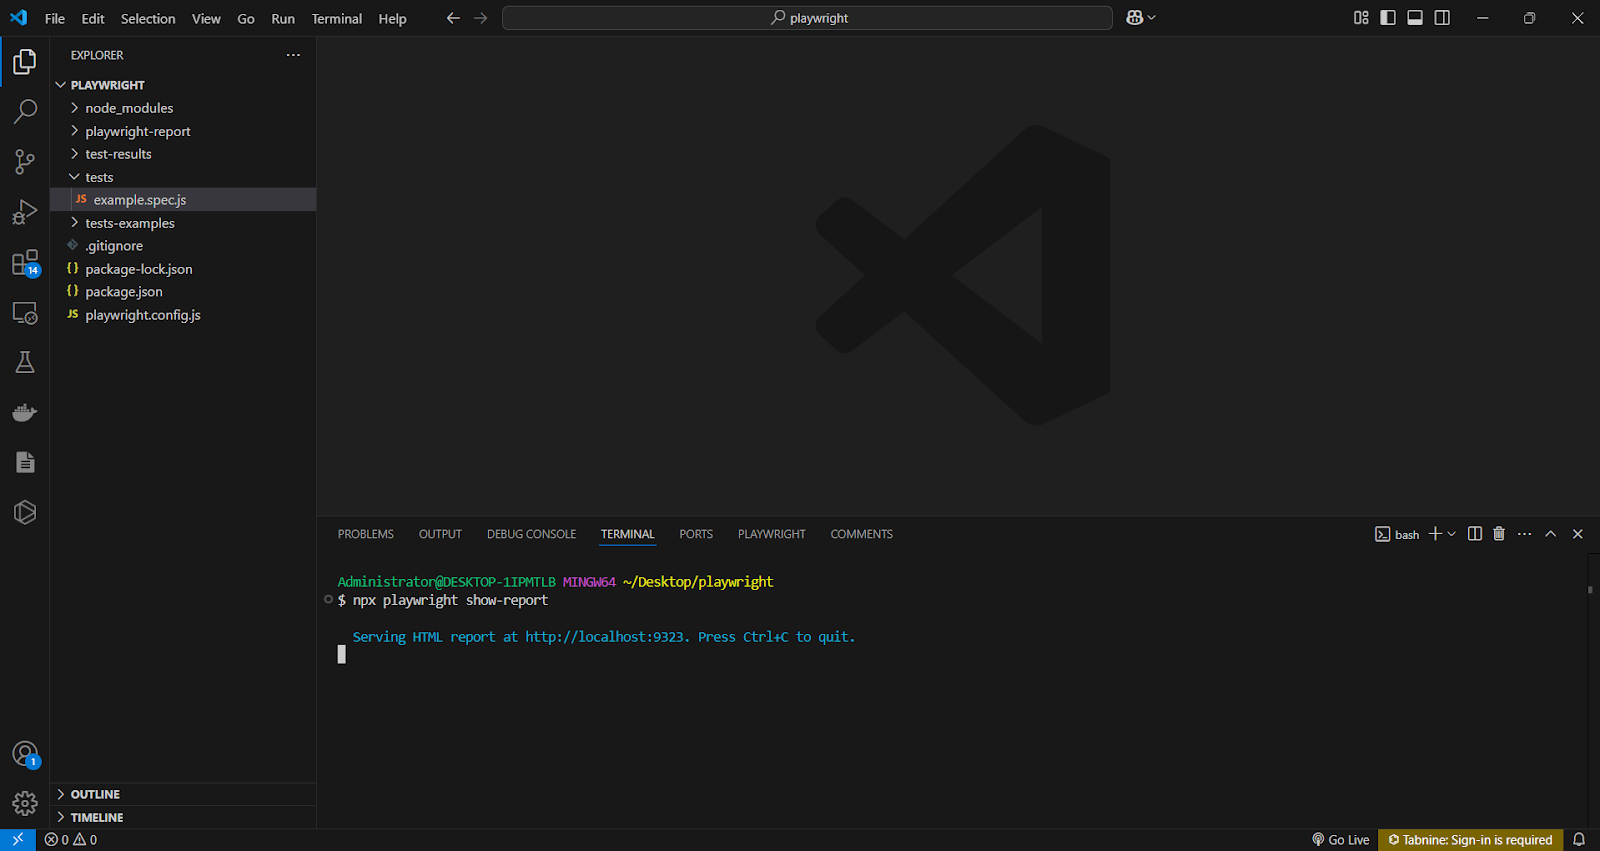
Task: Open the Extensions view with badge 14
Action: pyautogui.click(x=25, y=263)
